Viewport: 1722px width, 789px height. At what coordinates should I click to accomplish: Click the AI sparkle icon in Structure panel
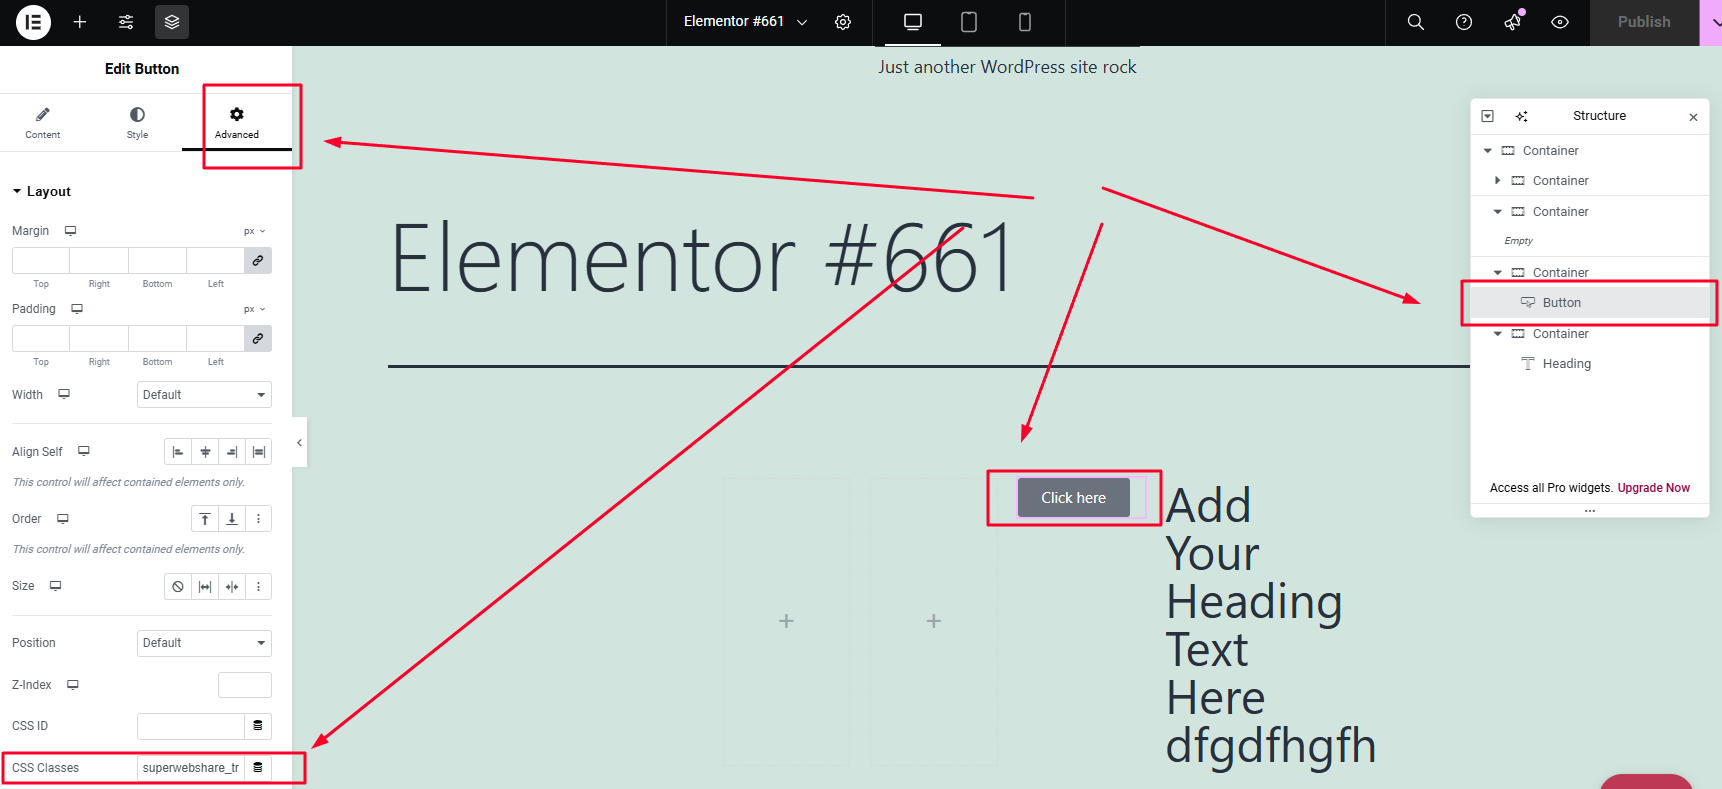point(1522,116)
